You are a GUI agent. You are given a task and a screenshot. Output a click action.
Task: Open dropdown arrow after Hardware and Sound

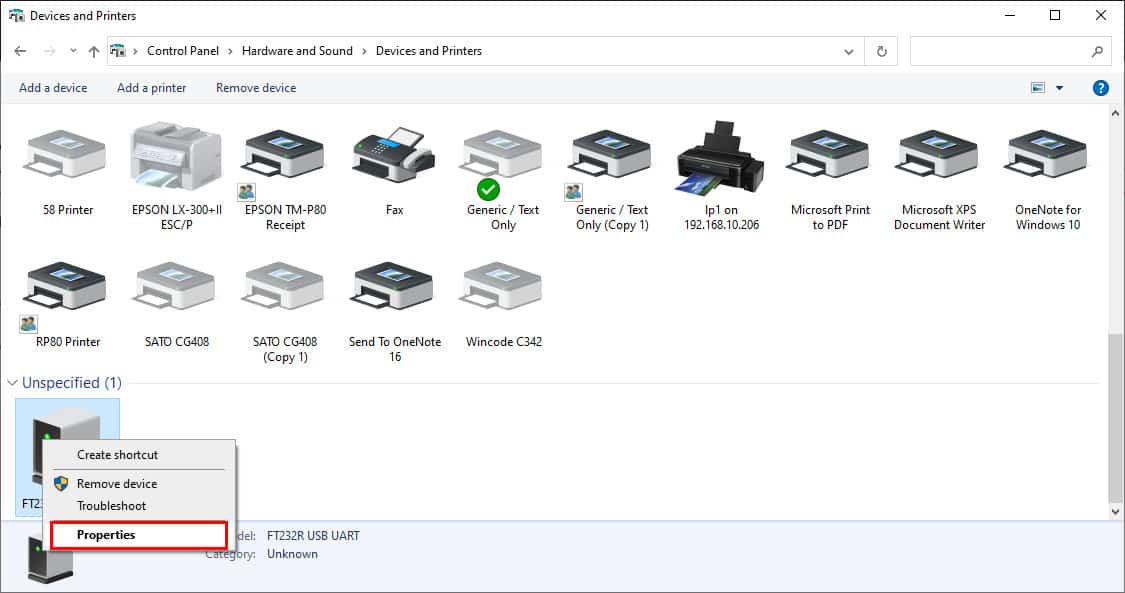pos(364,51)
